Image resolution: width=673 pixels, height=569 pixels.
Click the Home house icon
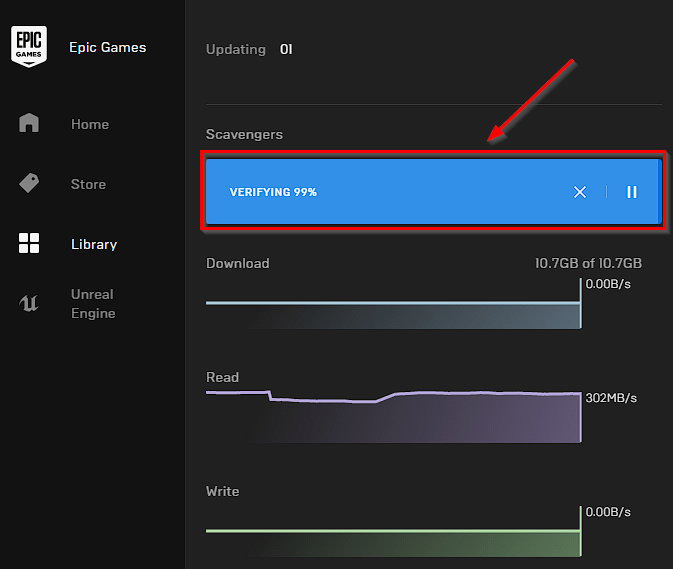pyautogui.click(x=29, y=123)
